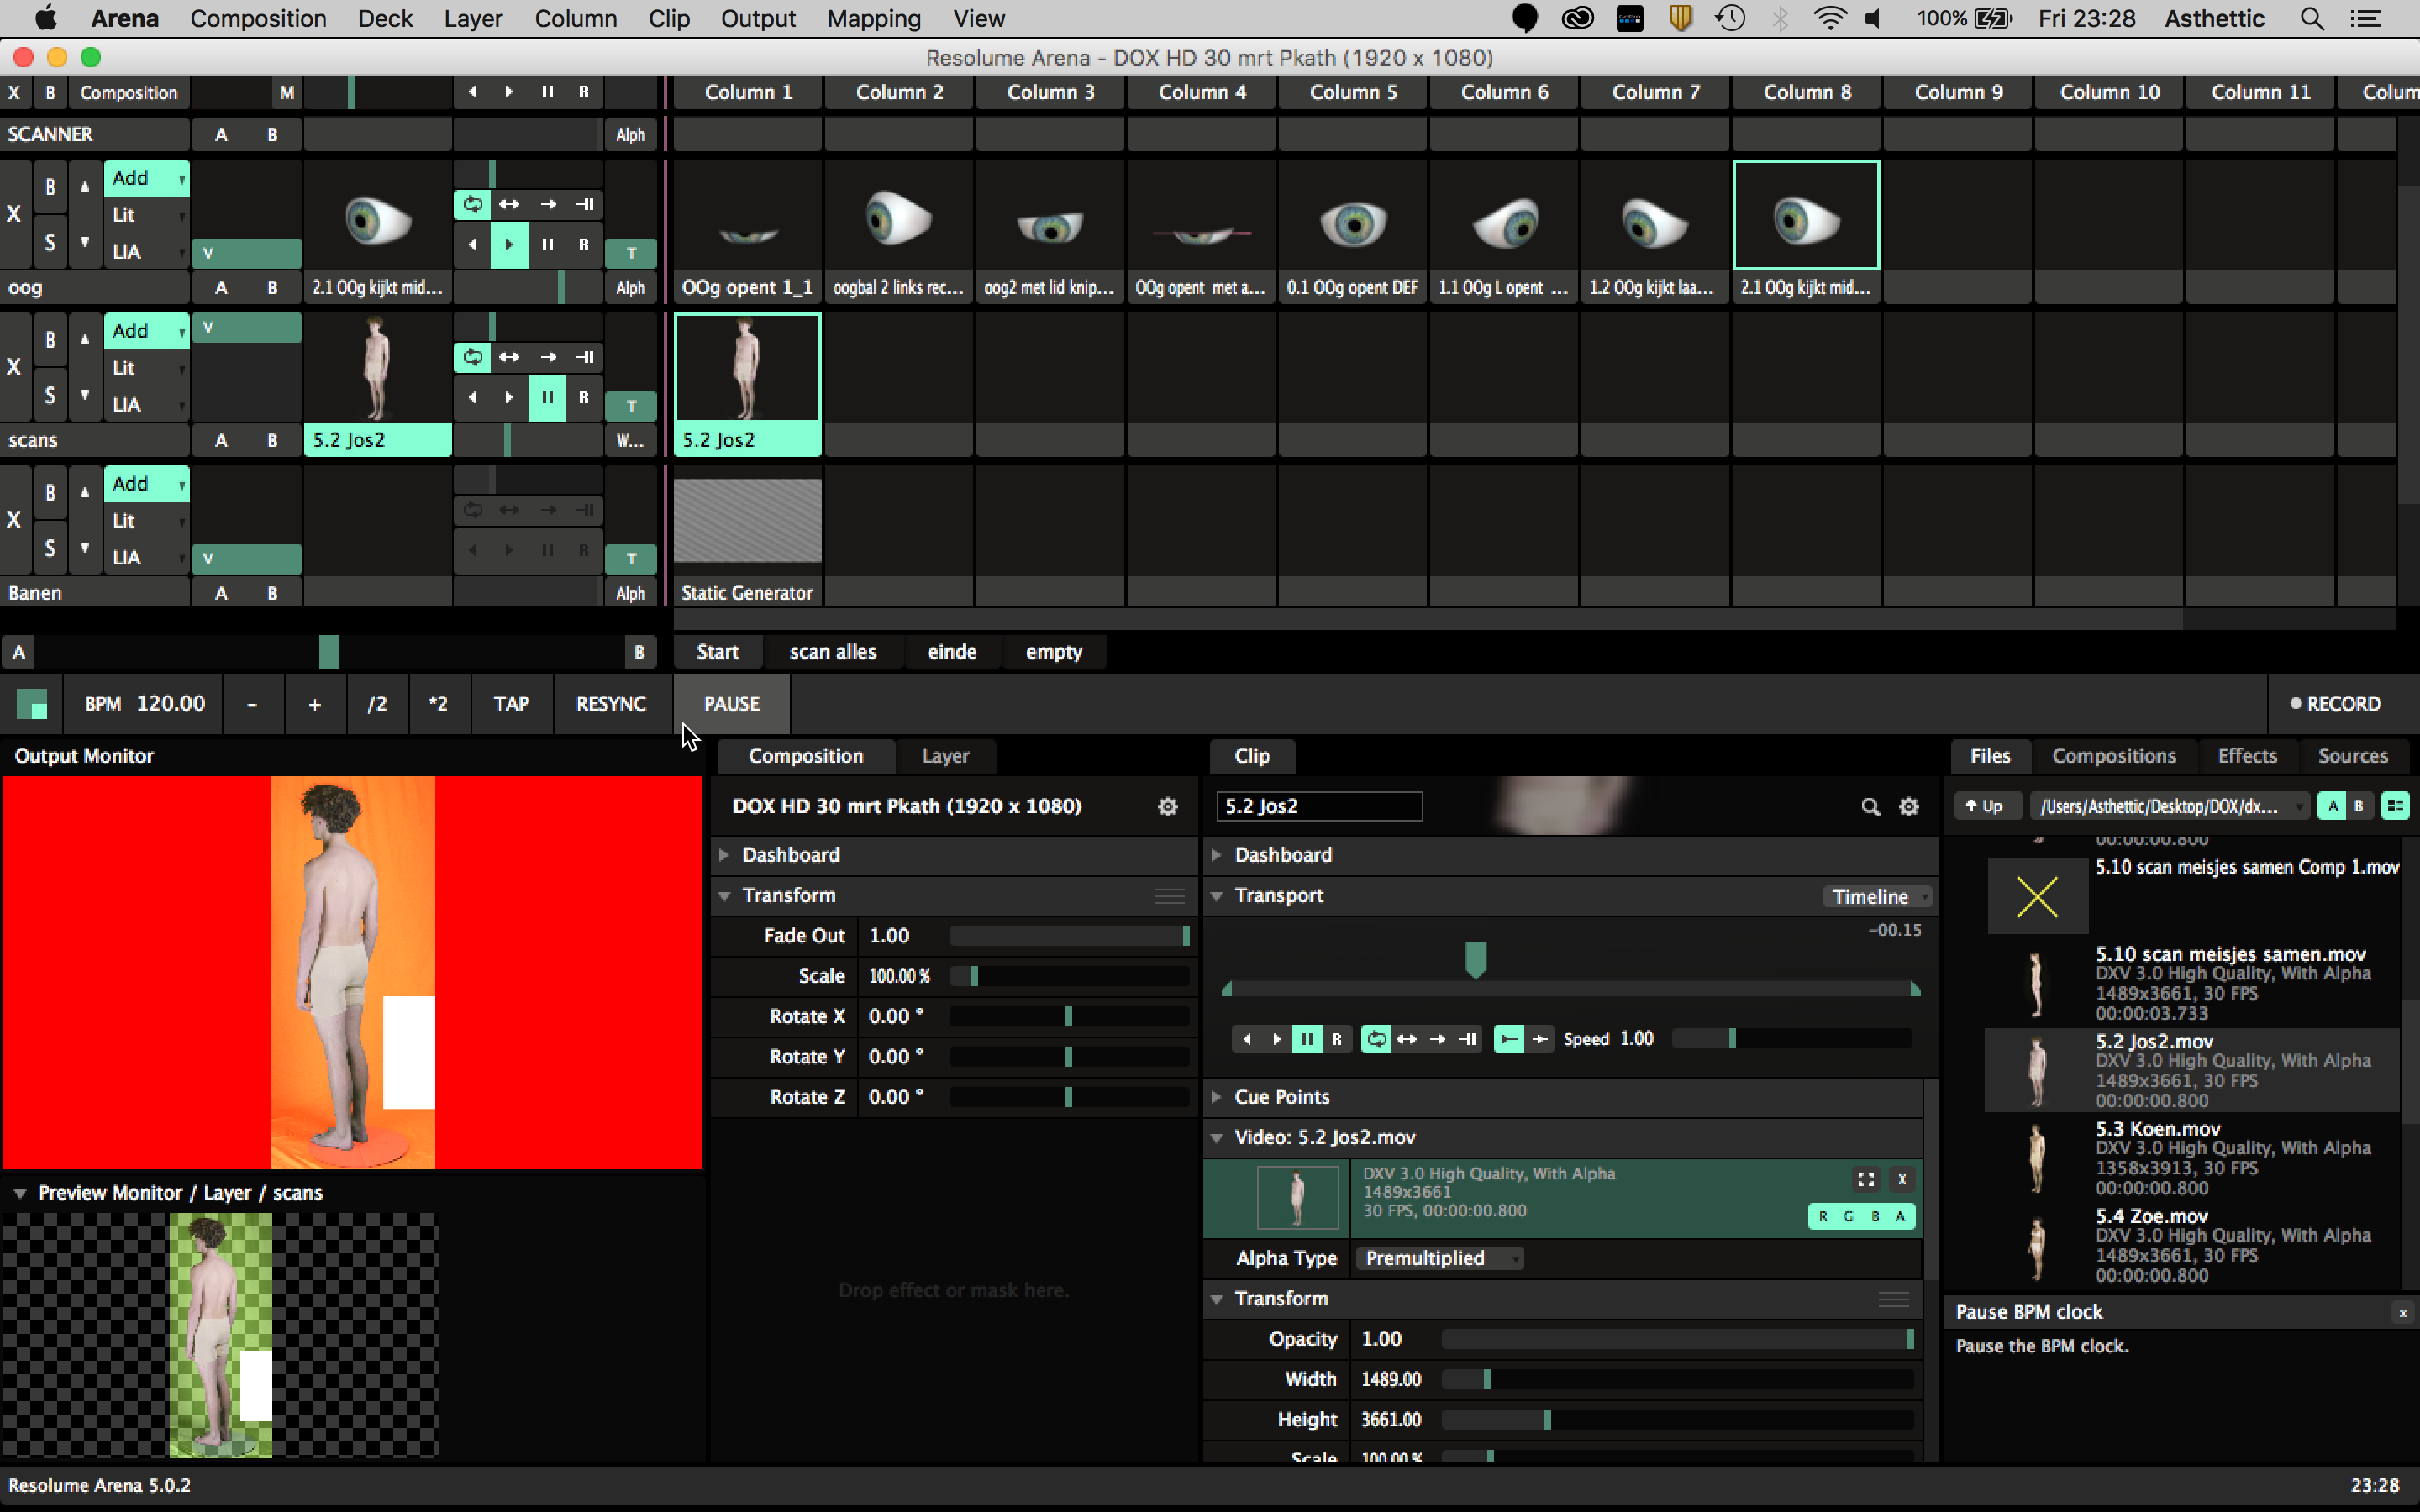This screenshot has width=2420, height=1512.
Task: Click the clip settings gear icon
Action: (x=1909, y=806)
